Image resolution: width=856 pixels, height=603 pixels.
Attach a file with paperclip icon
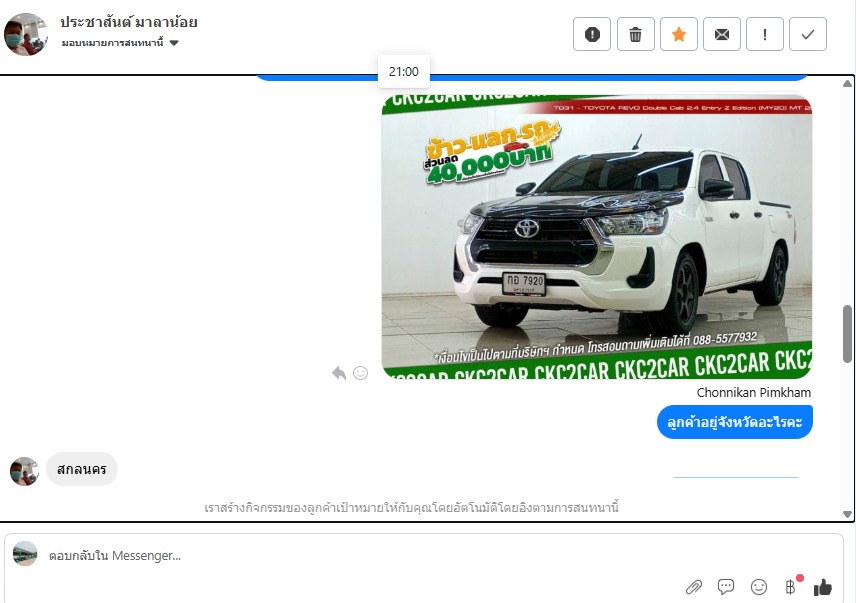(694, 587)
